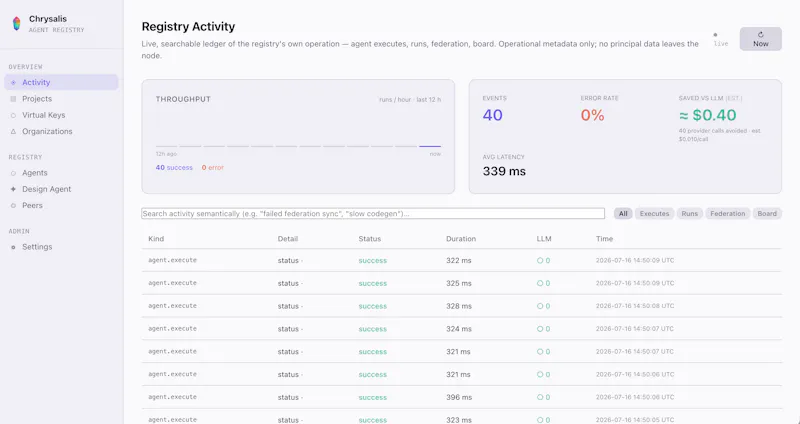
Task: Click the Peers sidebar icon
Action: [x=13, y=206]
